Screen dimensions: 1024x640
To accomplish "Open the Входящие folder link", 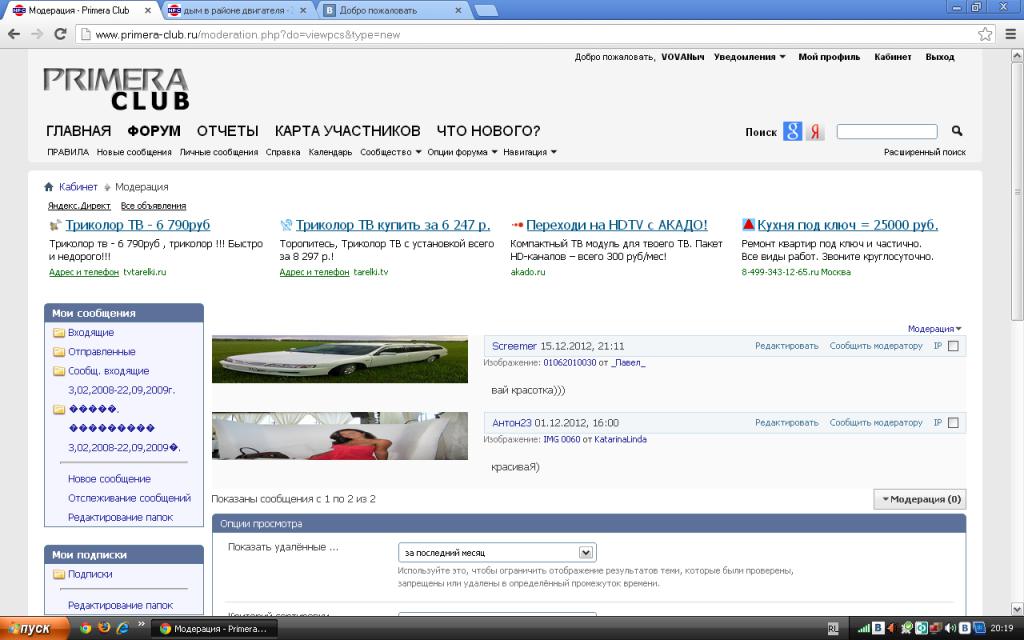I will pyautogui.click(x=91, y=332).
